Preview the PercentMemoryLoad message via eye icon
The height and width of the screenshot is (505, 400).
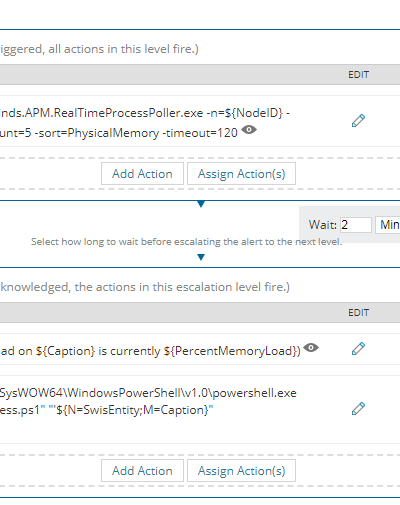[x=311, y=348]
